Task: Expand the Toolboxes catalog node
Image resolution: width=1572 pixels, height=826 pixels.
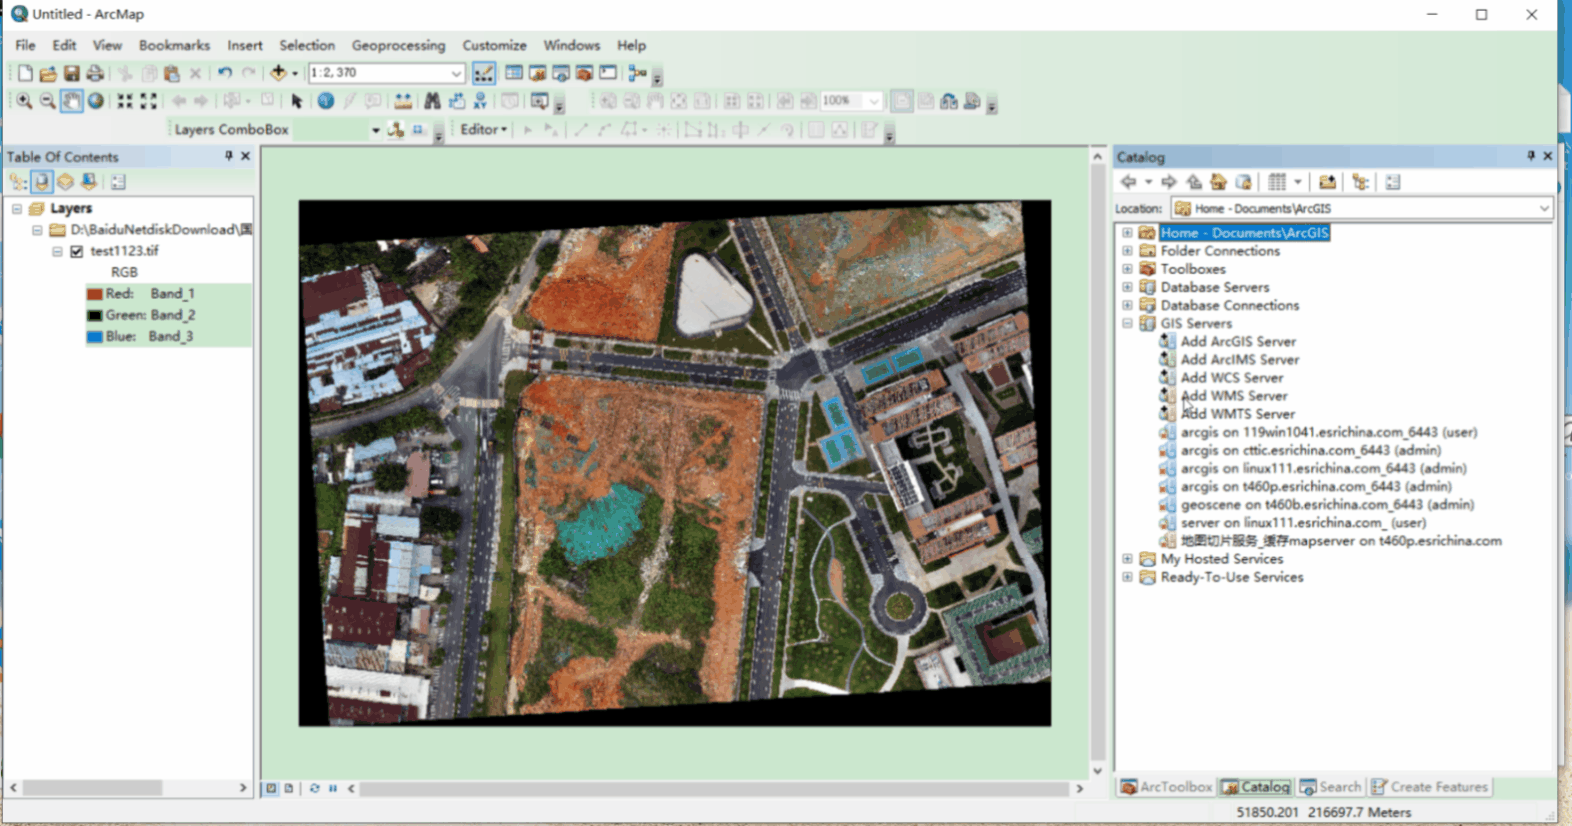Action: (x=1127, y=269)
